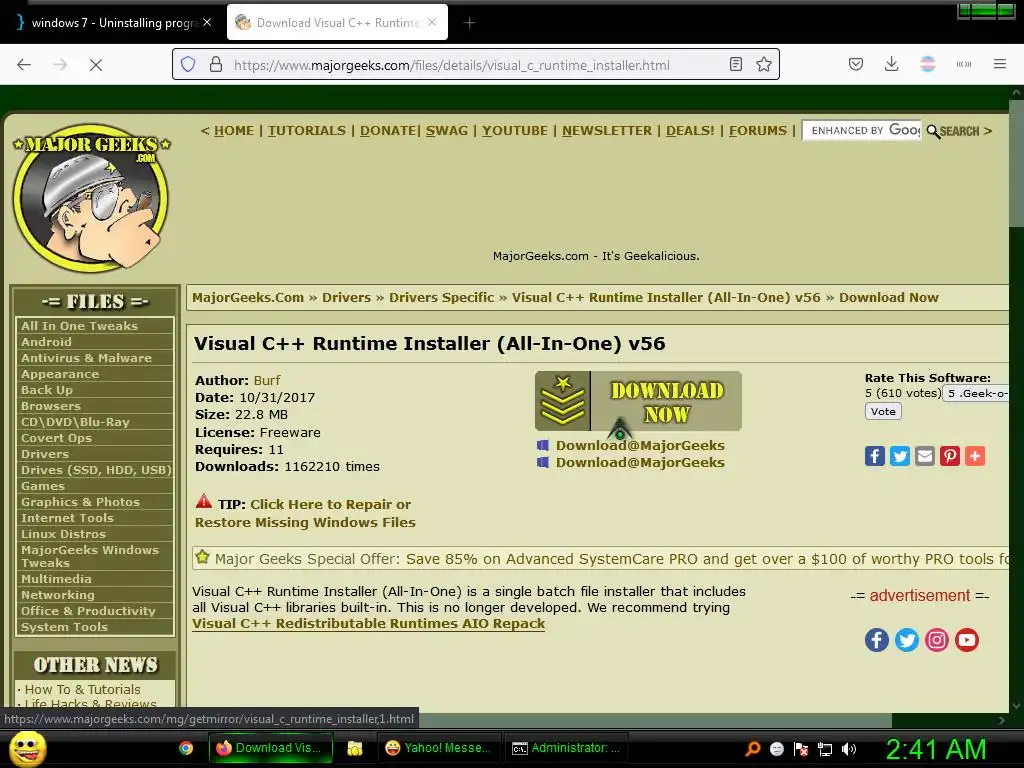The width and height of the screenshot is (1024, 768).
Task: Open the DONATE nav menu link
Action: point(388,131)
